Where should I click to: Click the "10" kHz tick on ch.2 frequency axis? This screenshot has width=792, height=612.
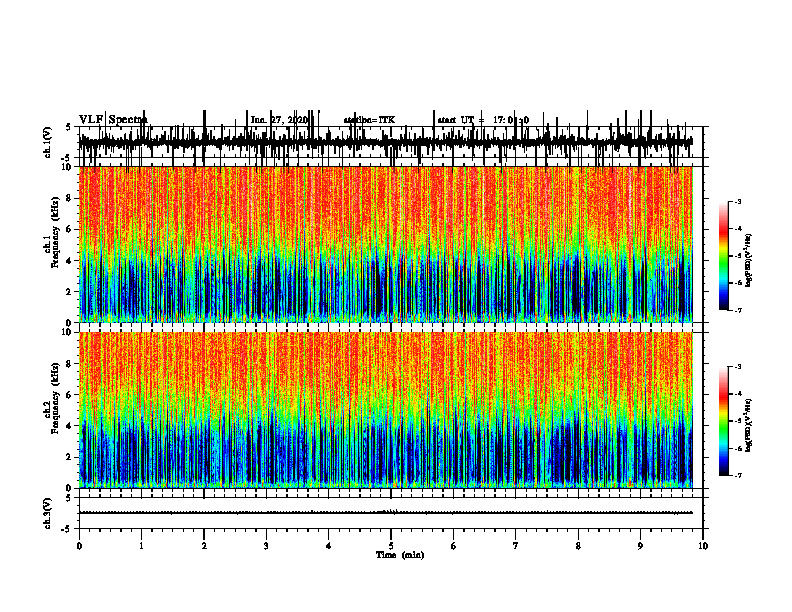[68, 332]
